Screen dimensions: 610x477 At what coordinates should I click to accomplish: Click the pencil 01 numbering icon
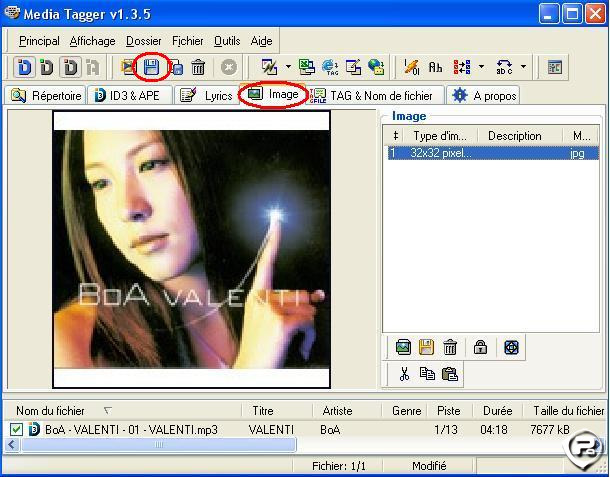click(x=411, y=67)
